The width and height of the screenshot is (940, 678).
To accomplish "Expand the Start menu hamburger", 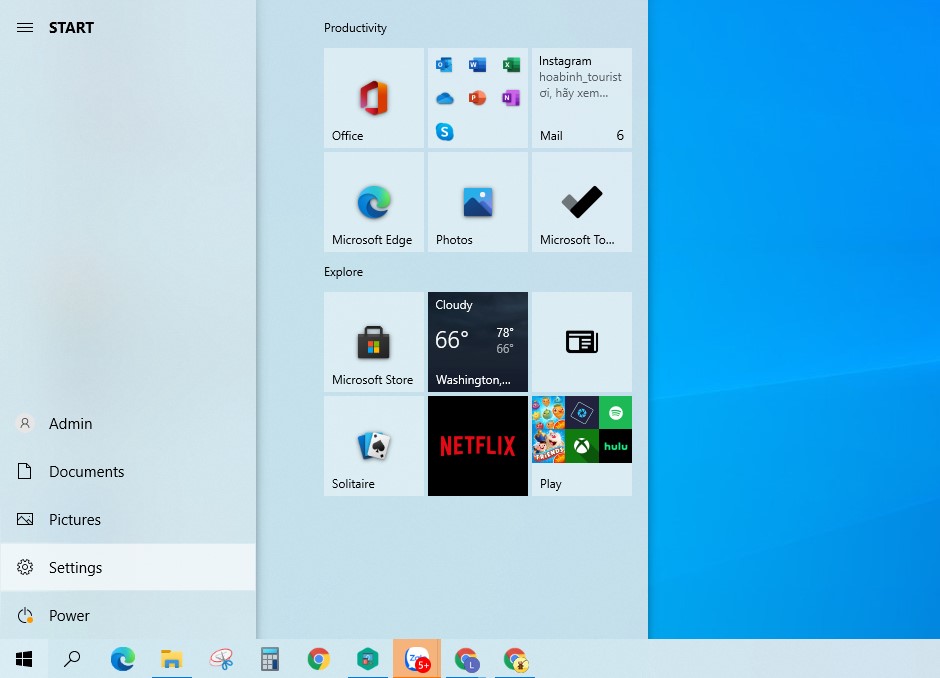I will click(x=25, y=27).
